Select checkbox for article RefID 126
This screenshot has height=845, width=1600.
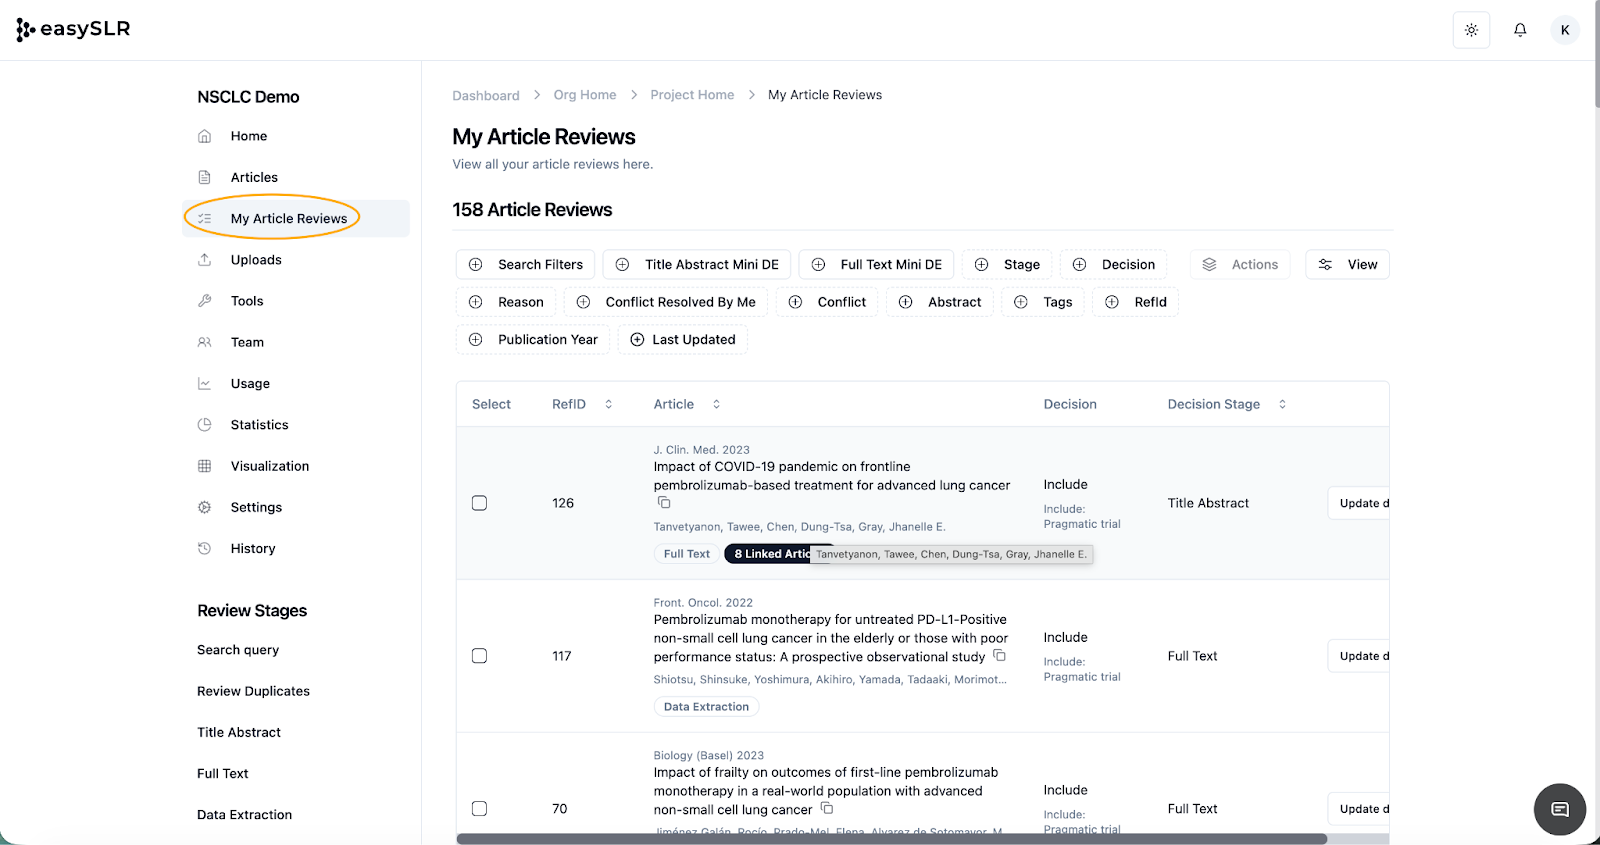pyautogui.click(x=480, y=503)
